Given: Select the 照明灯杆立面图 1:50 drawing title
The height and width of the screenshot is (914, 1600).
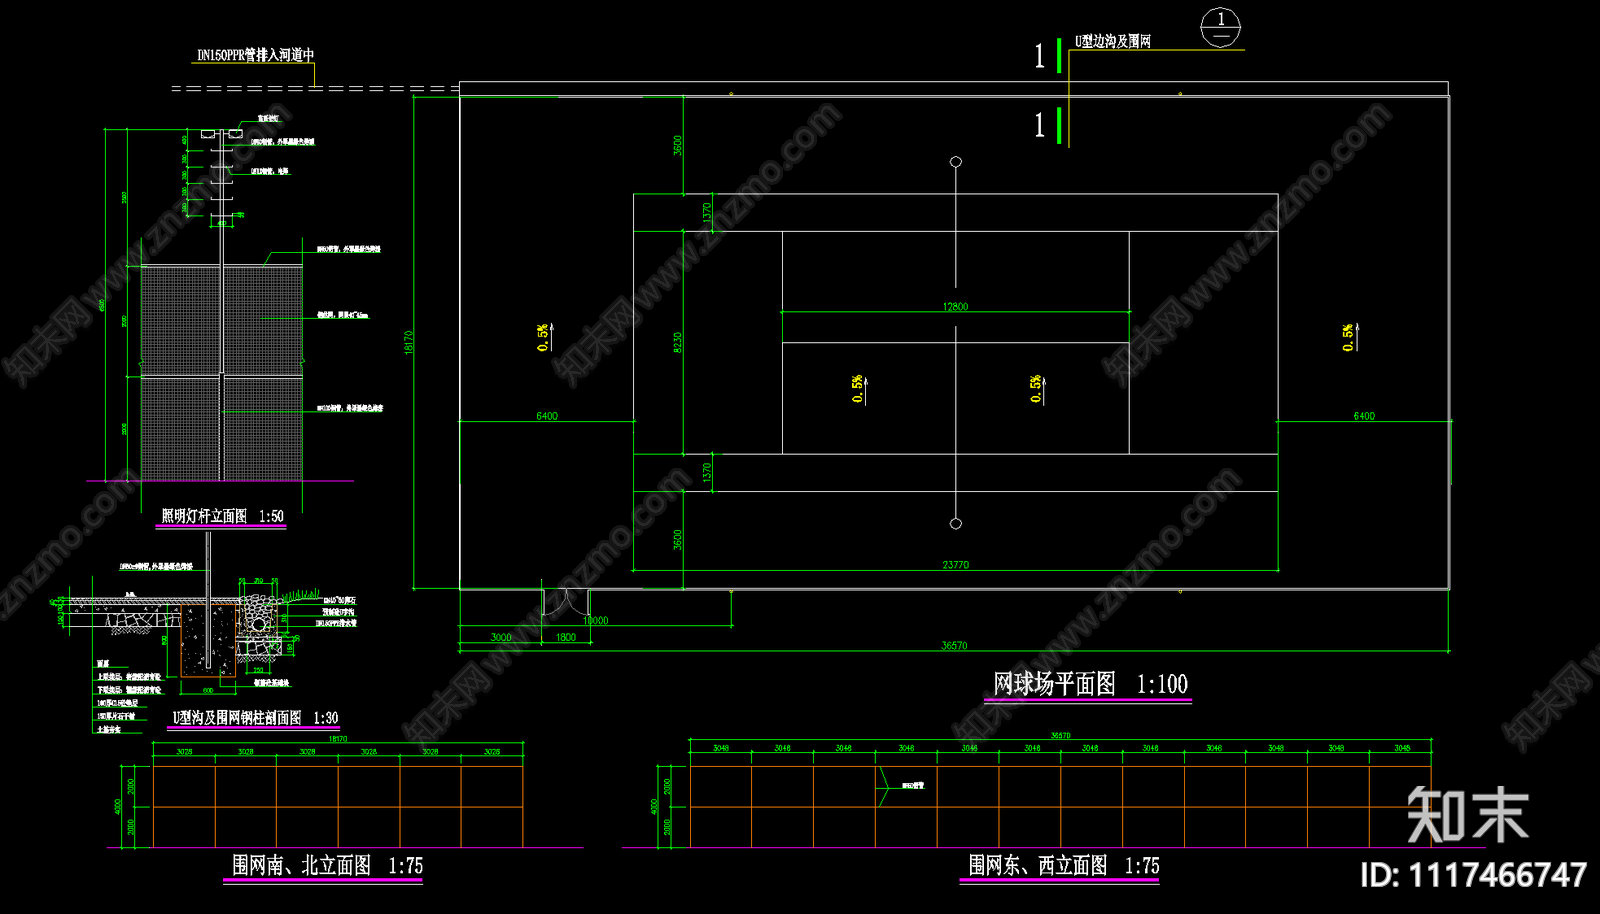Looking at the screenshot, I should 222,516.
